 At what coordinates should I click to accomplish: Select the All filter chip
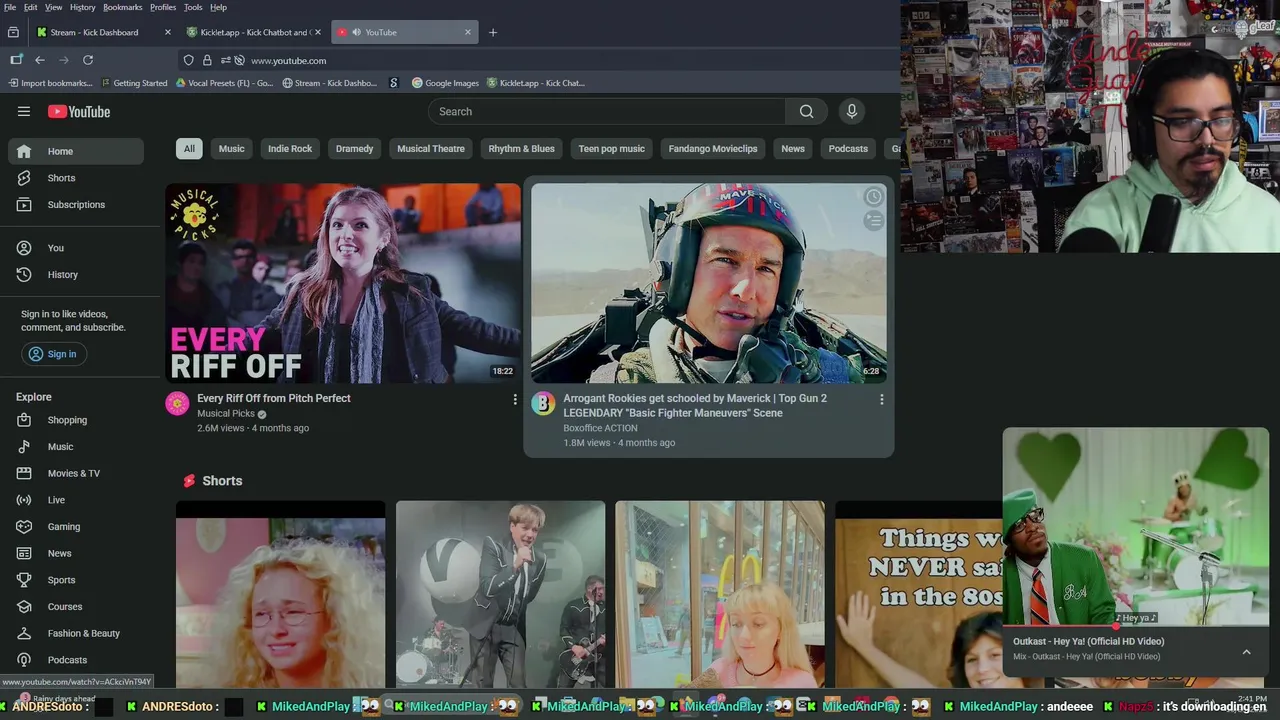(x=189, y=149)
